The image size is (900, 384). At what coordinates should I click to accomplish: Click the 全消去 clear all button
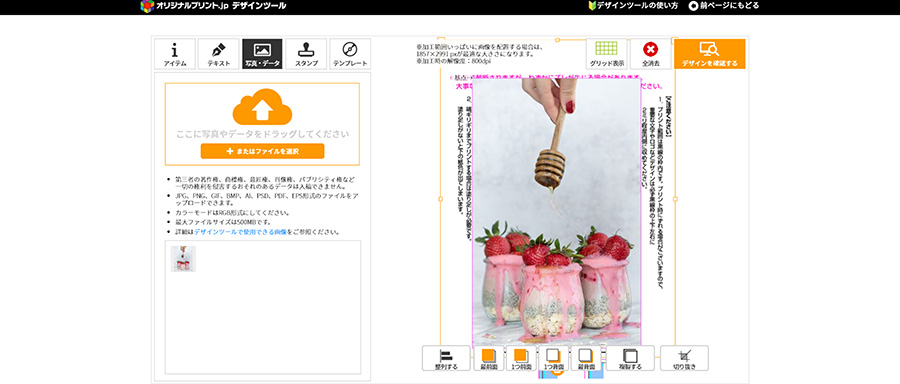pyautogui.click(x=650, y=54)
